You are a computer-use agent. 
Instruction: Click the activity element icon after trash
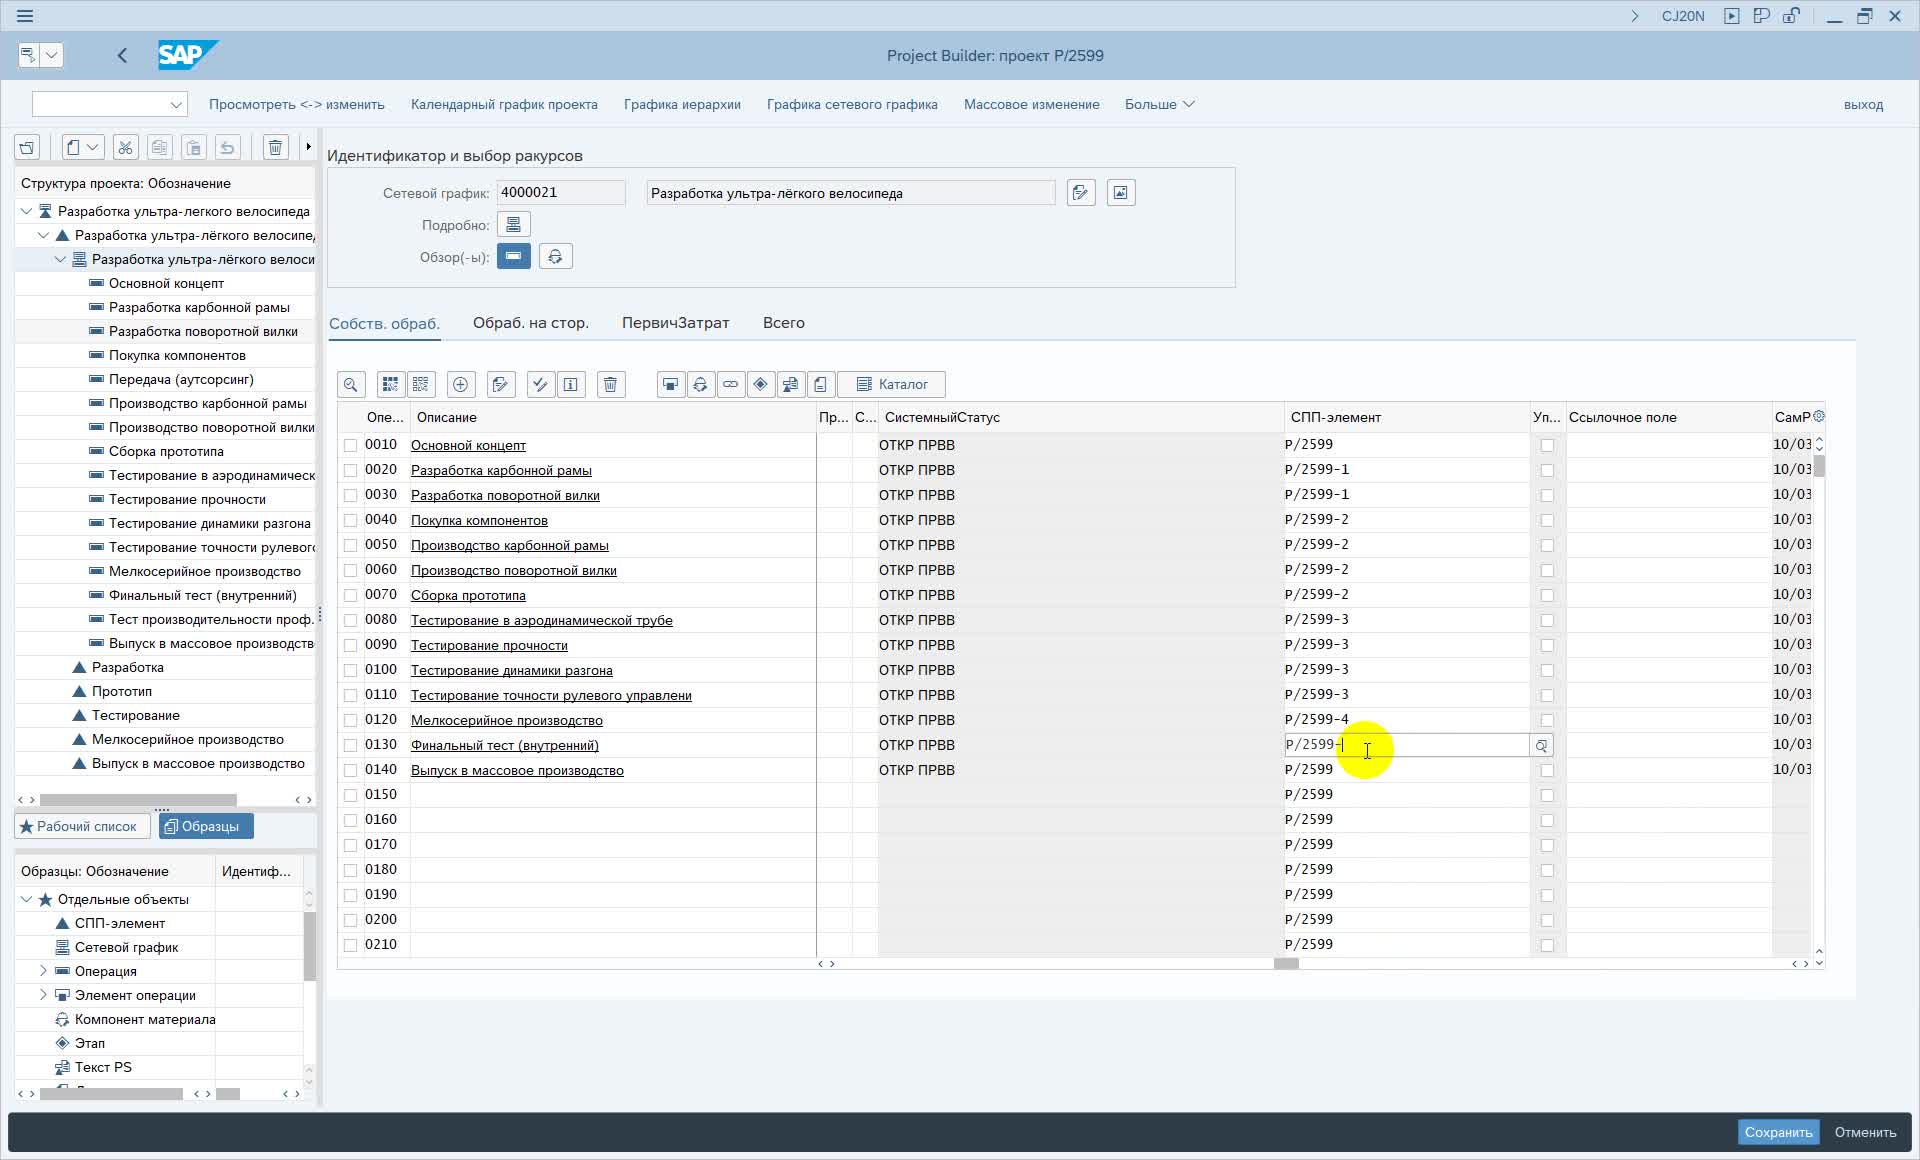[x=670, y=385]
